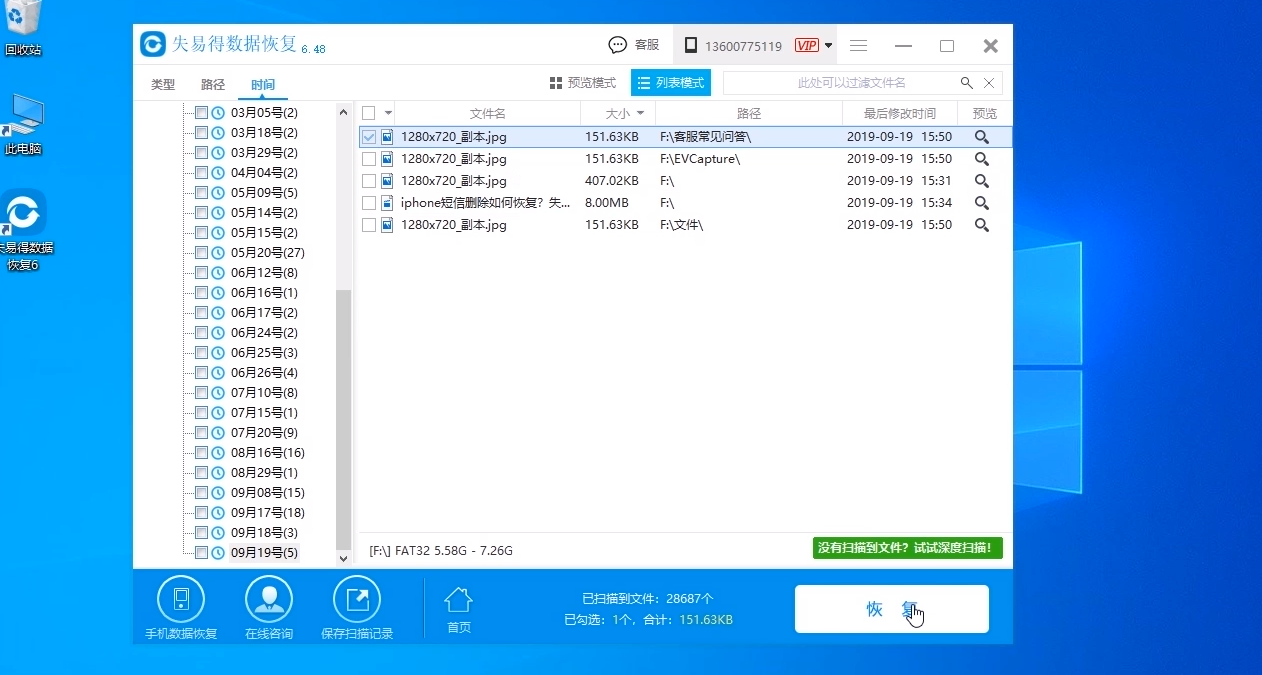Click the 失易得数据恢复 logo in title bar

pos(153,45)
